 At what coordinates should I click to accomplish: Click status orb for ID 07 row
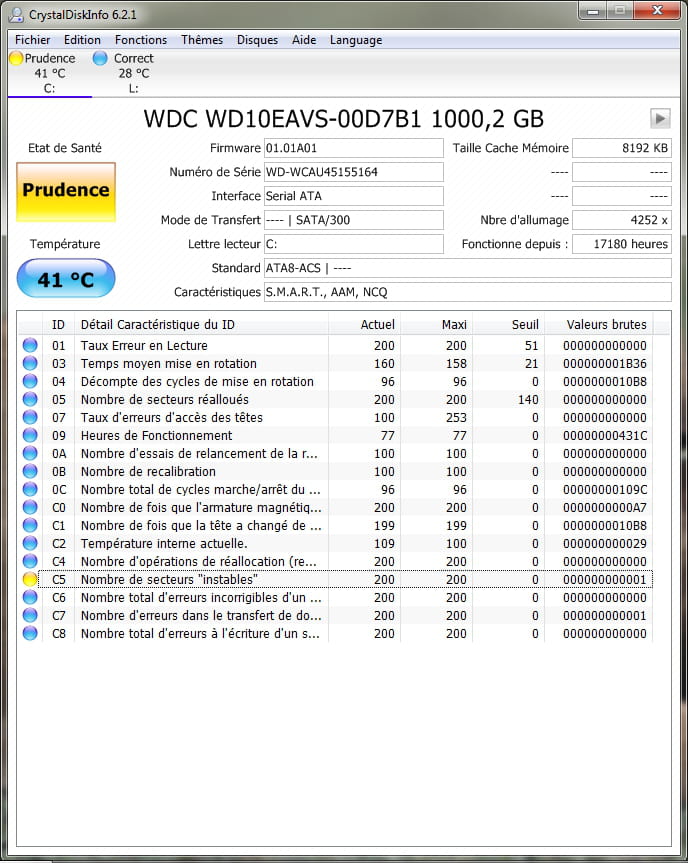pyautogui.click(x=30, y=417)
